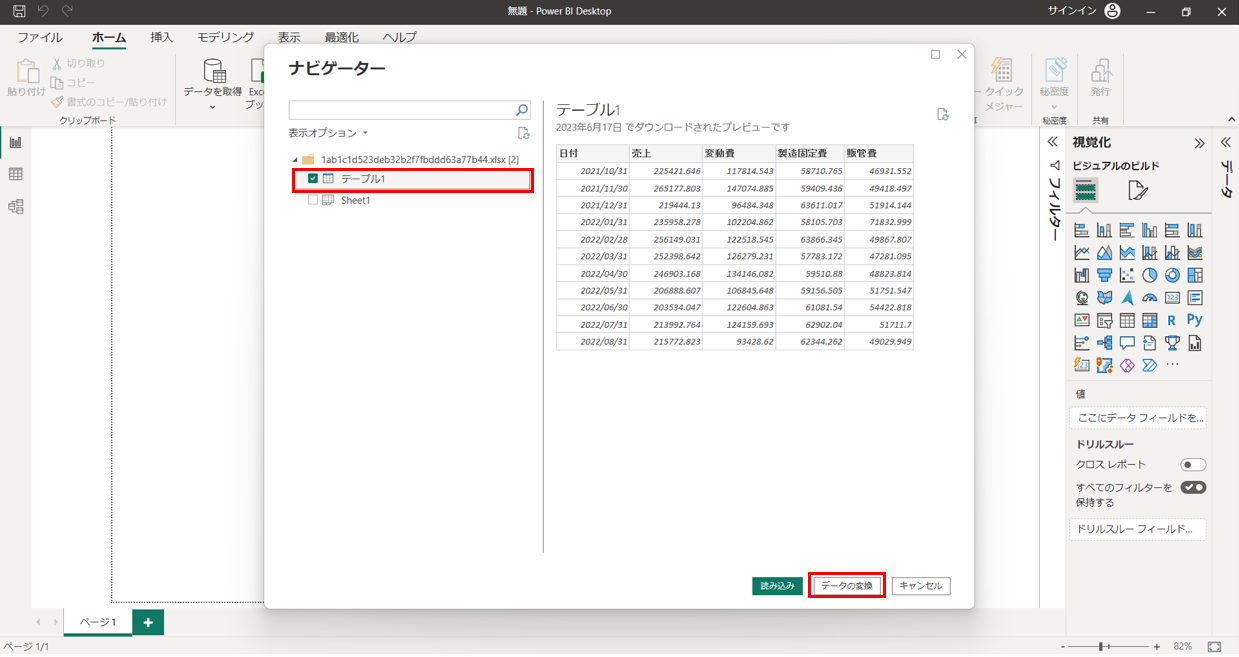Expand the データ pane chevron
Screen dimensions: 1239x657
[x=1226, y=143]
